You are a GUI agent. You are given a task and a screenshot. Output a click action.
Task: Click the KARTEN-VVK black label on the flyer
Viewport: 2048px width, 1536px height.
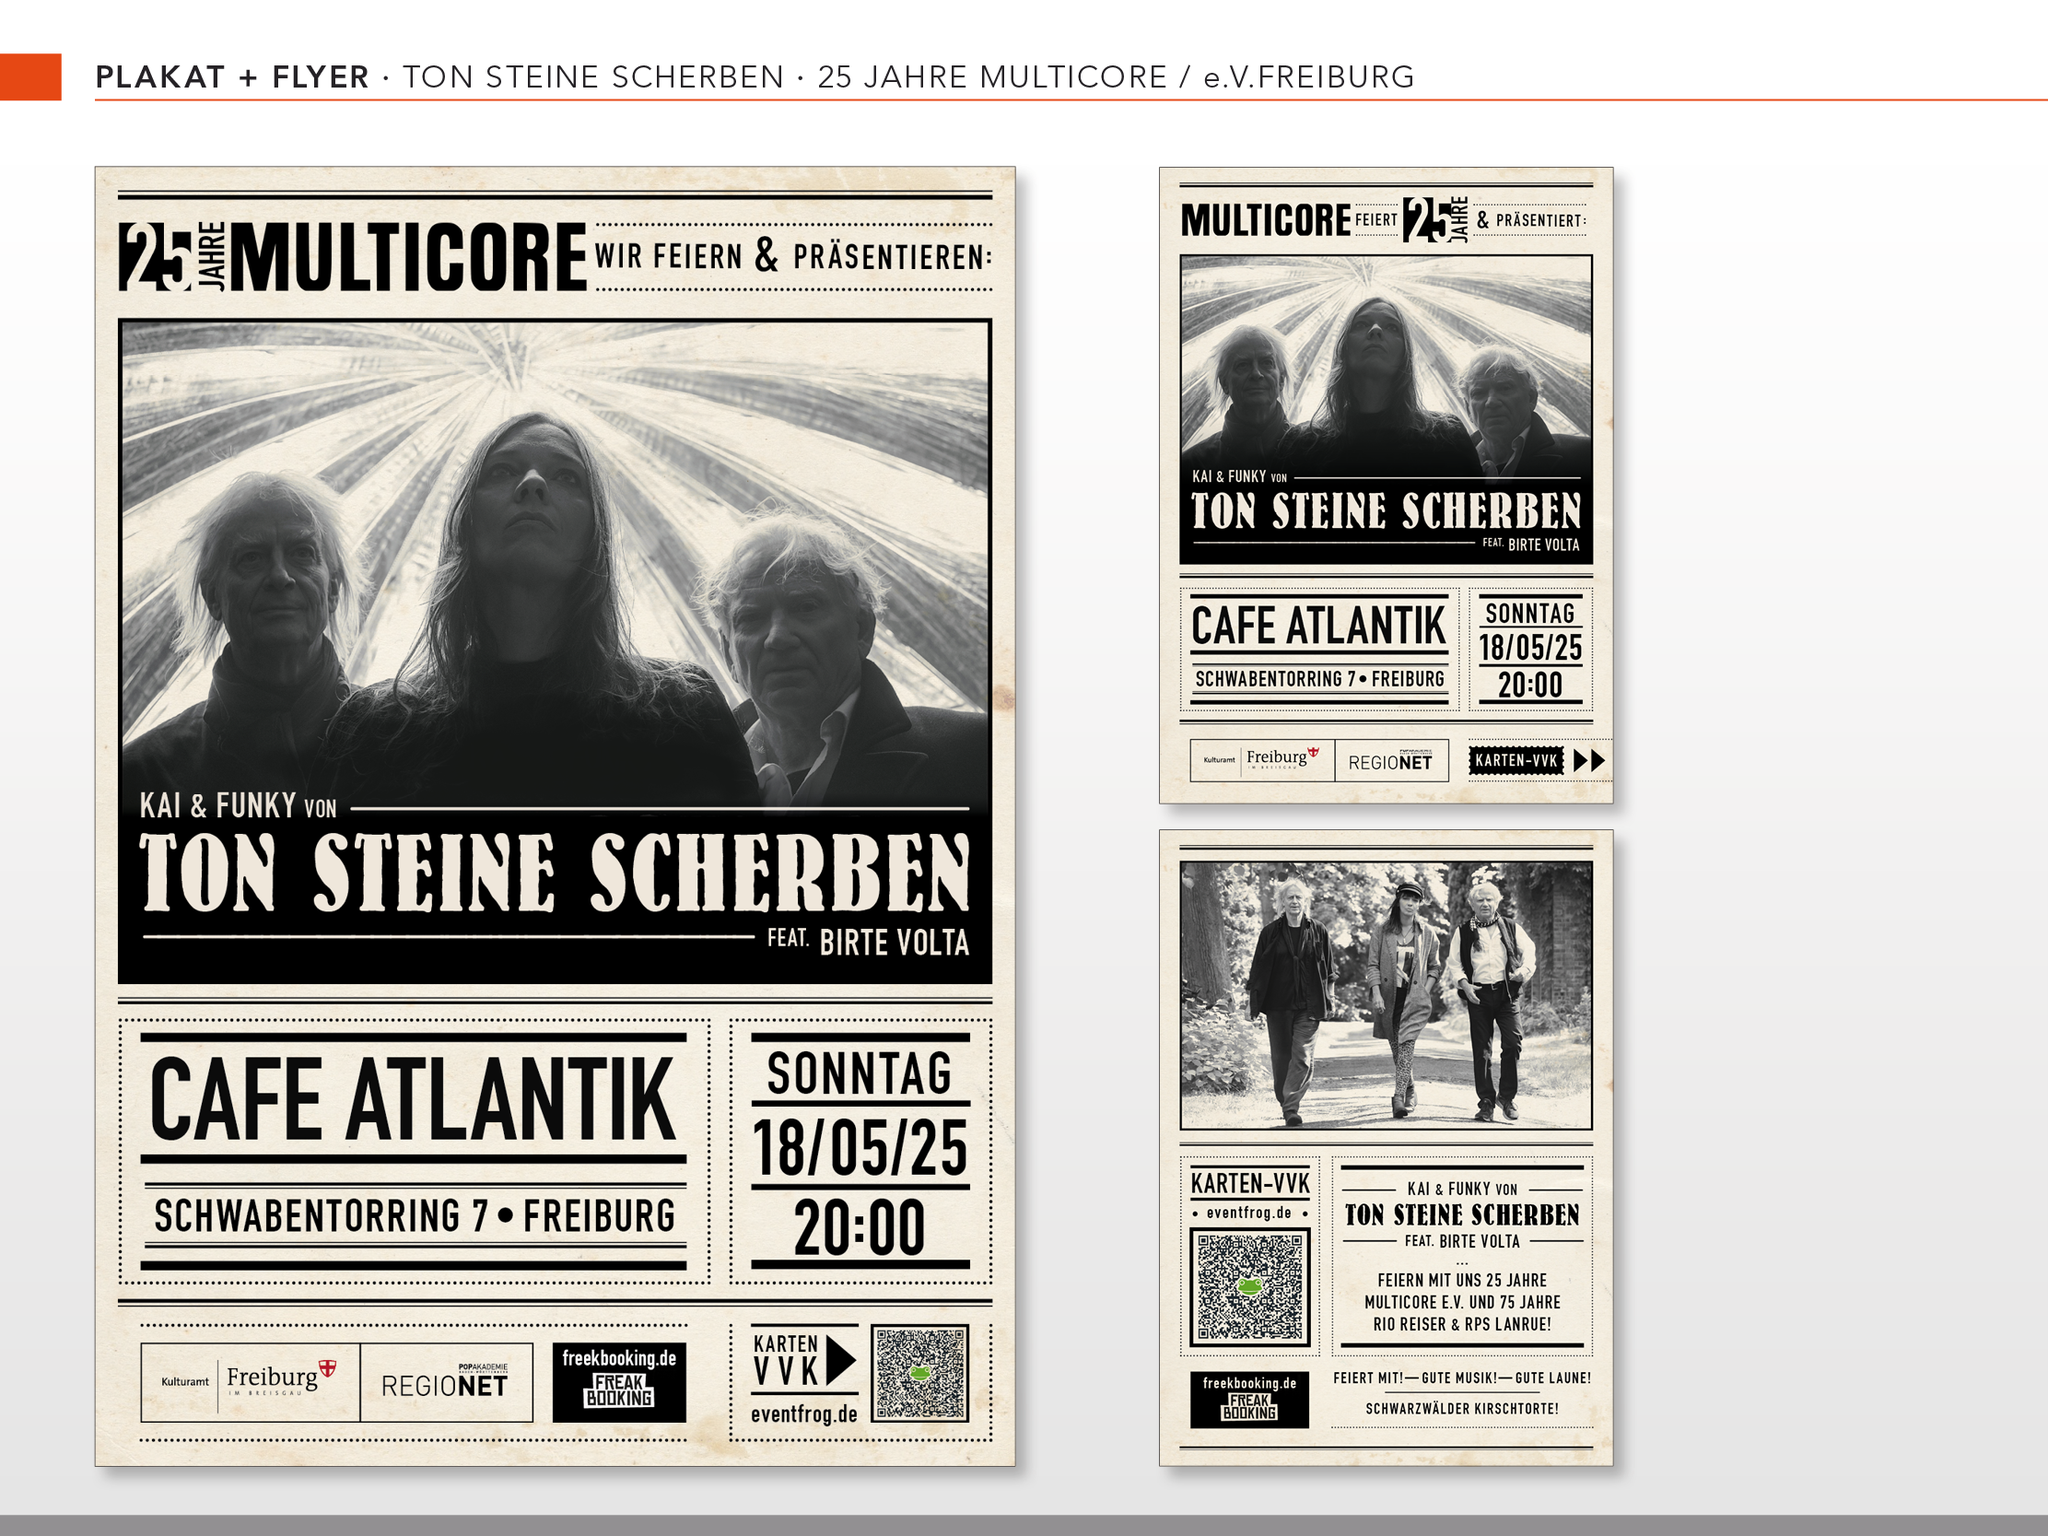[x=1516, y=760]
